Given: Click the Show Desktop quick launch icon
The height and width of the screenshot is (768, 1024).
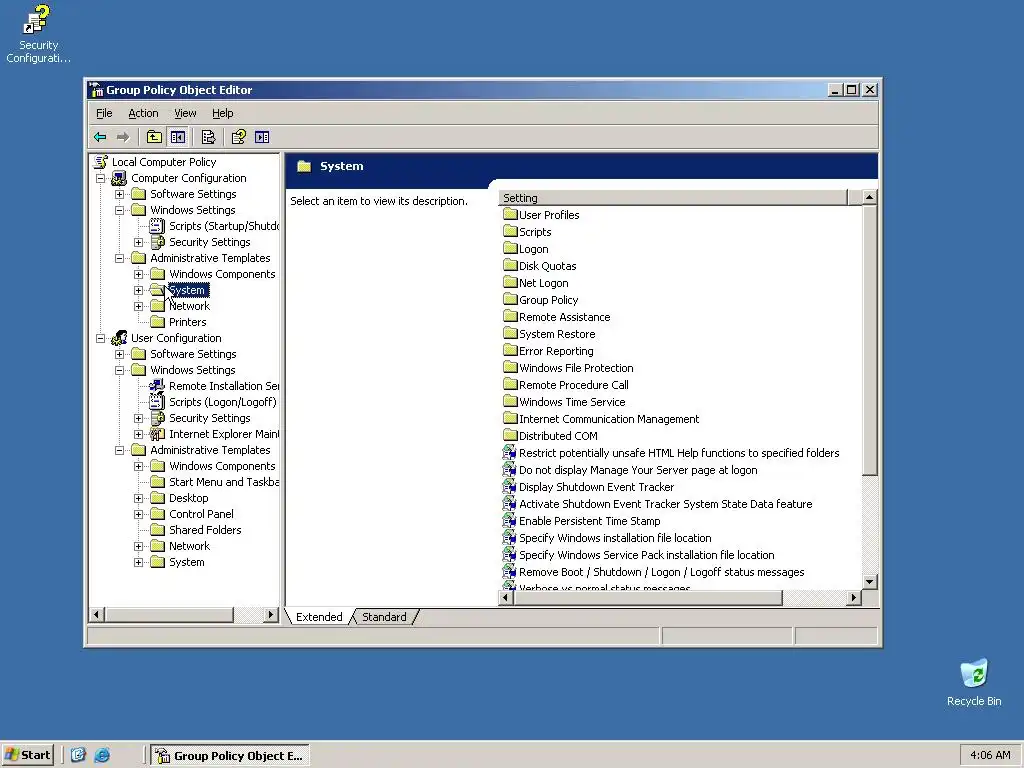Looking at the screenshot, I should (78, 756).
